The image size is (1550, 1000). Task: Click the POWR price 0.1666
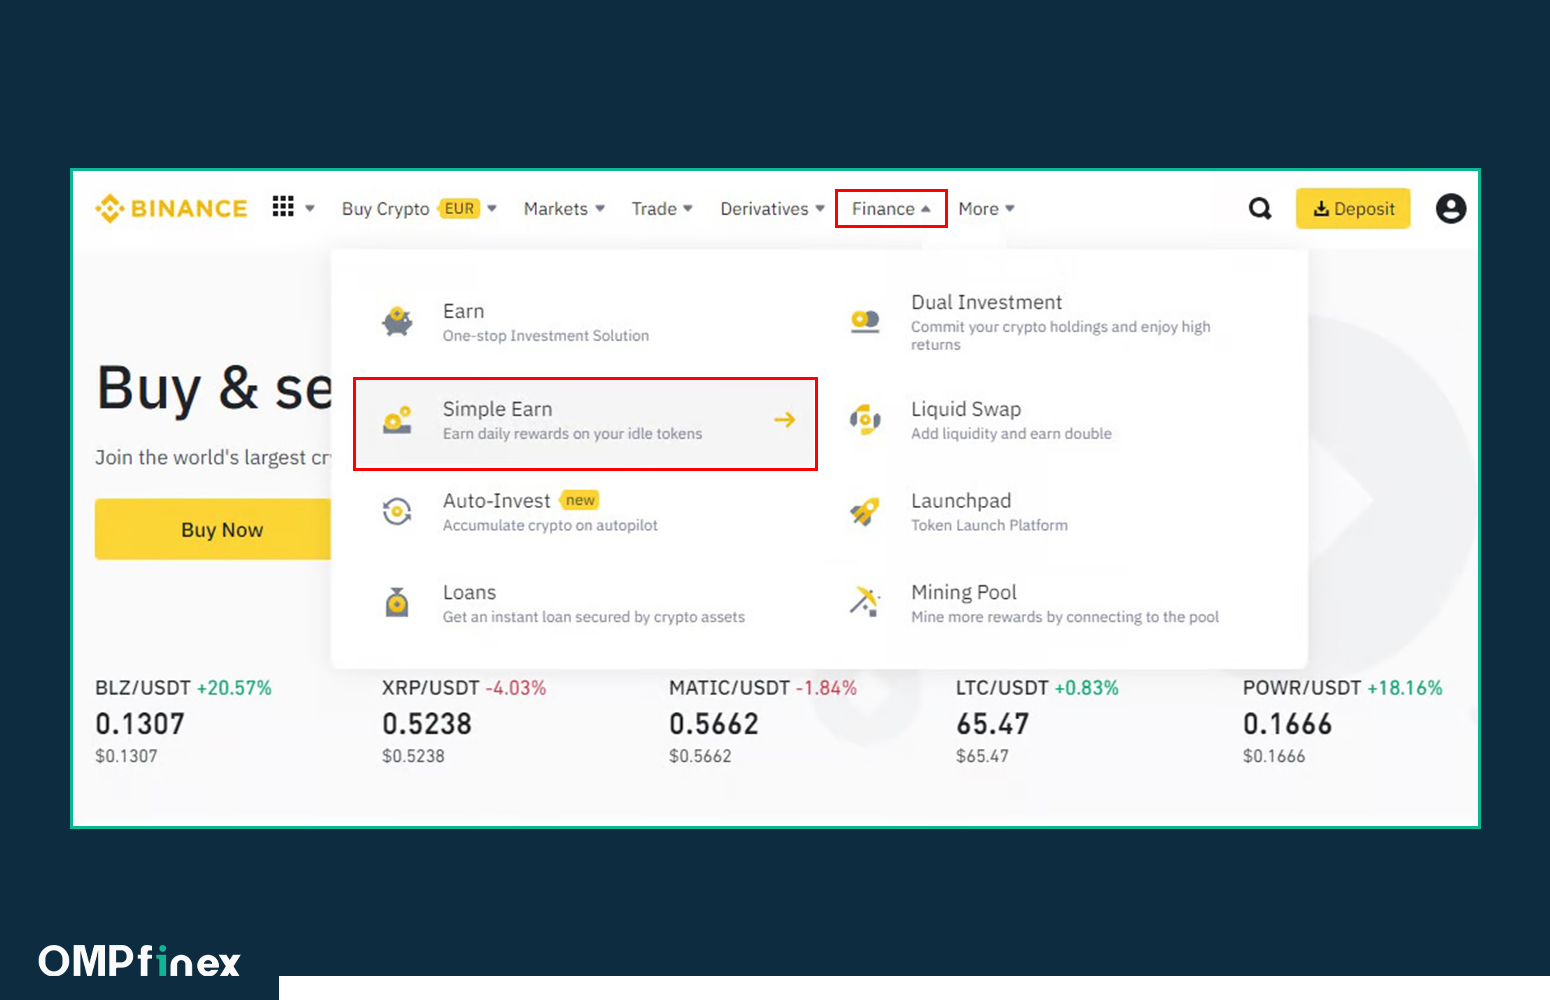pos(1288,724)
